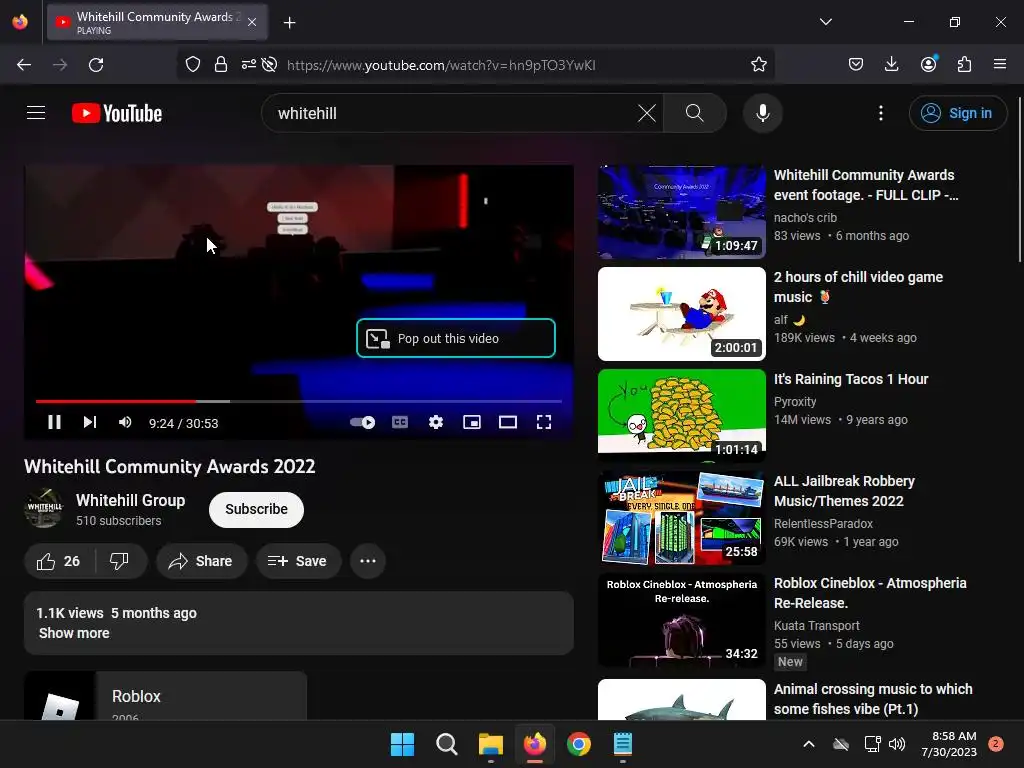Open the nacho's crib channel name
The width and height of the screenshot is (1024, 768).
(805, 217)
